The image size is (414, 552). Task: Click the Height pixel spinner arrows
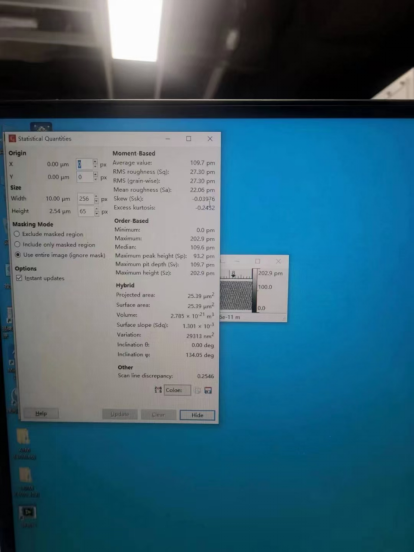(96, 211)
